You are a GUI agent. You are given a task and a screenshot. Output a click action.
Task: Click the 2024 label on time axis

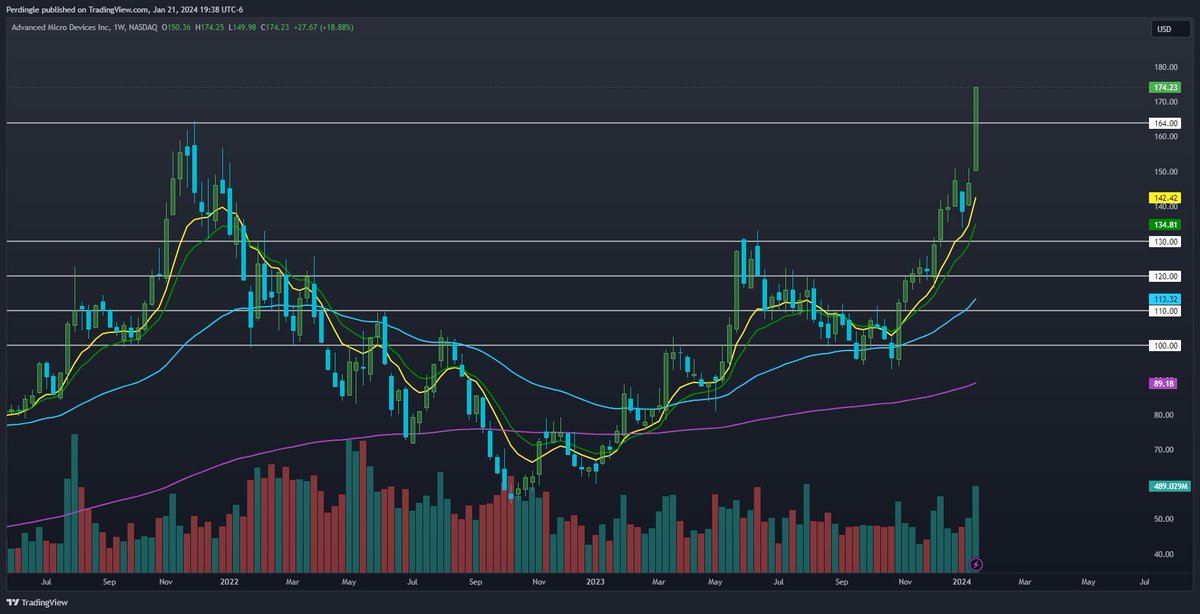pyautogui.click(x=962, y=580)
